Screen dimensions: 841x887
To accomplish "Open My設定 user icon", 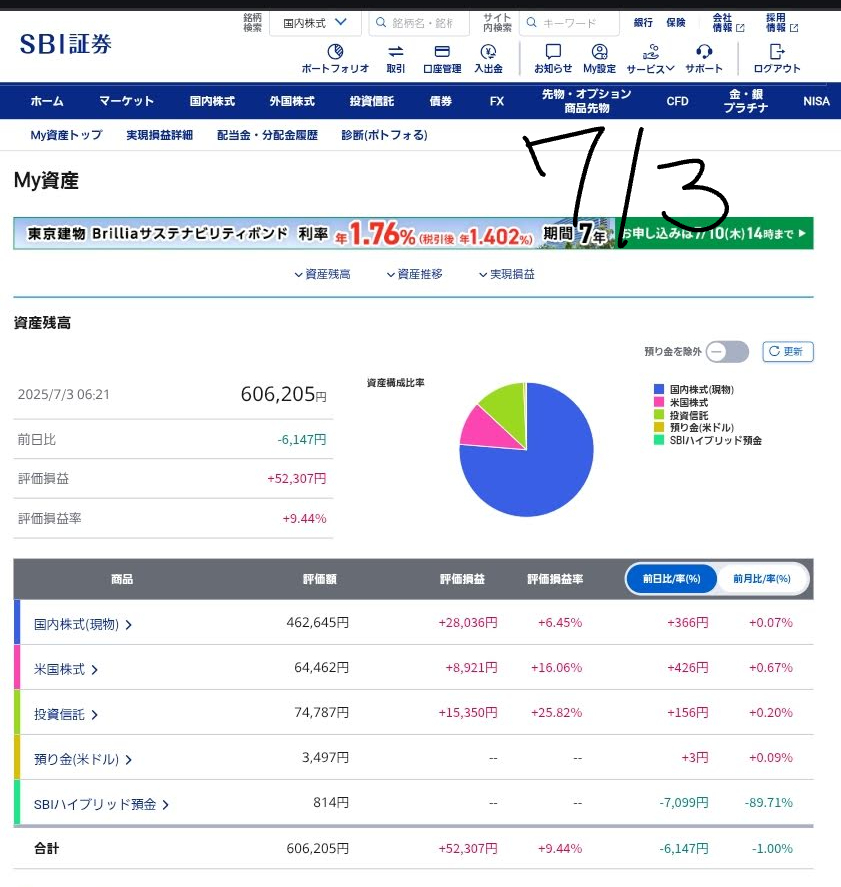I will 600,52.
